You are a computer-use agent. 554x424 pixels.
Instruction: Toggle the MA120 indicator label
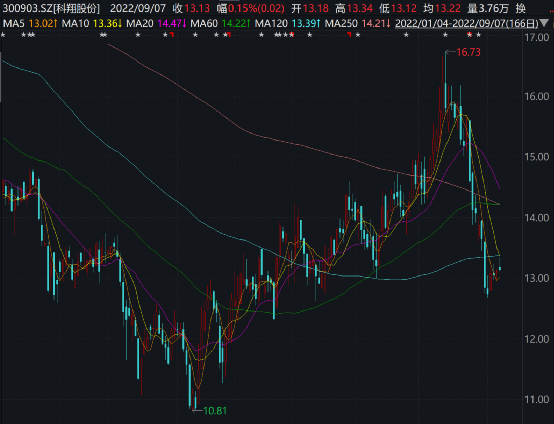coord(271,24)
